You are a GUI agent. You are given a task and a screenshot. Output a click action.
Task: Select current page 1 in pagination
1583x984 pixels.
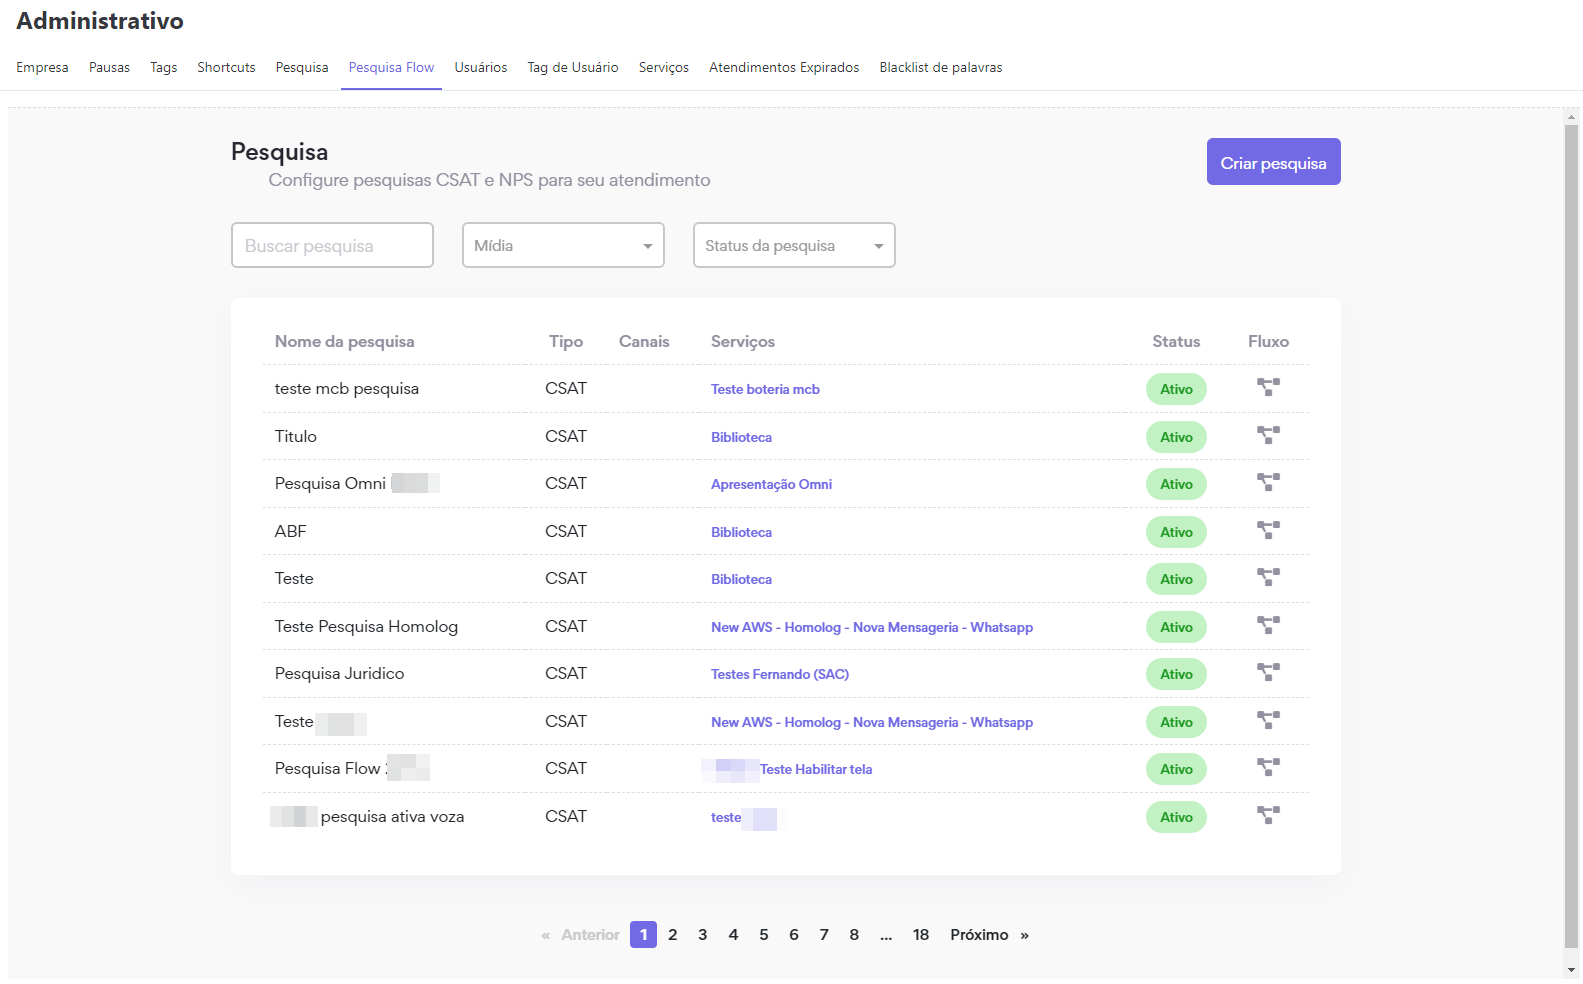[x=643, y=934]
